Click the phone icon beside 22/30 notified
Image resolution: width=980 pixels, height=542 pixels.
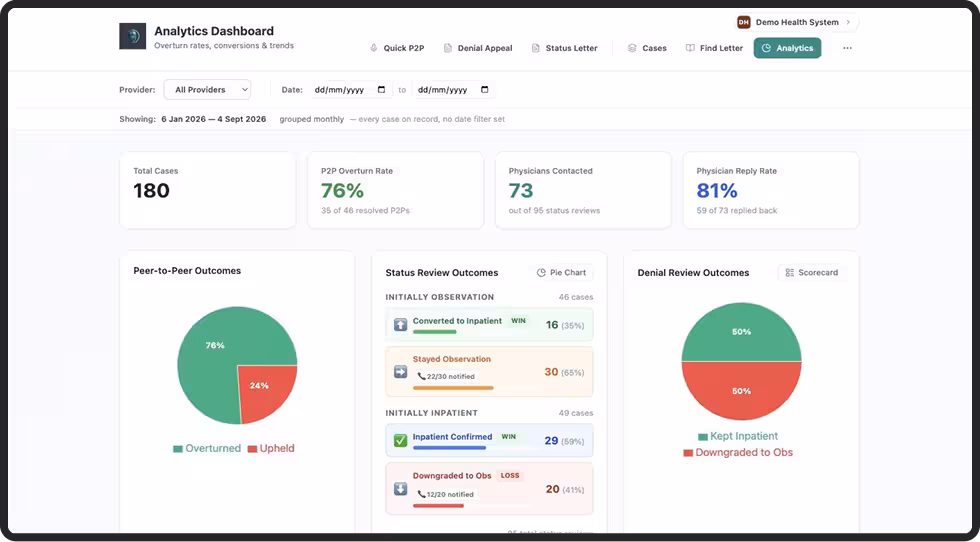click(422, 376)
